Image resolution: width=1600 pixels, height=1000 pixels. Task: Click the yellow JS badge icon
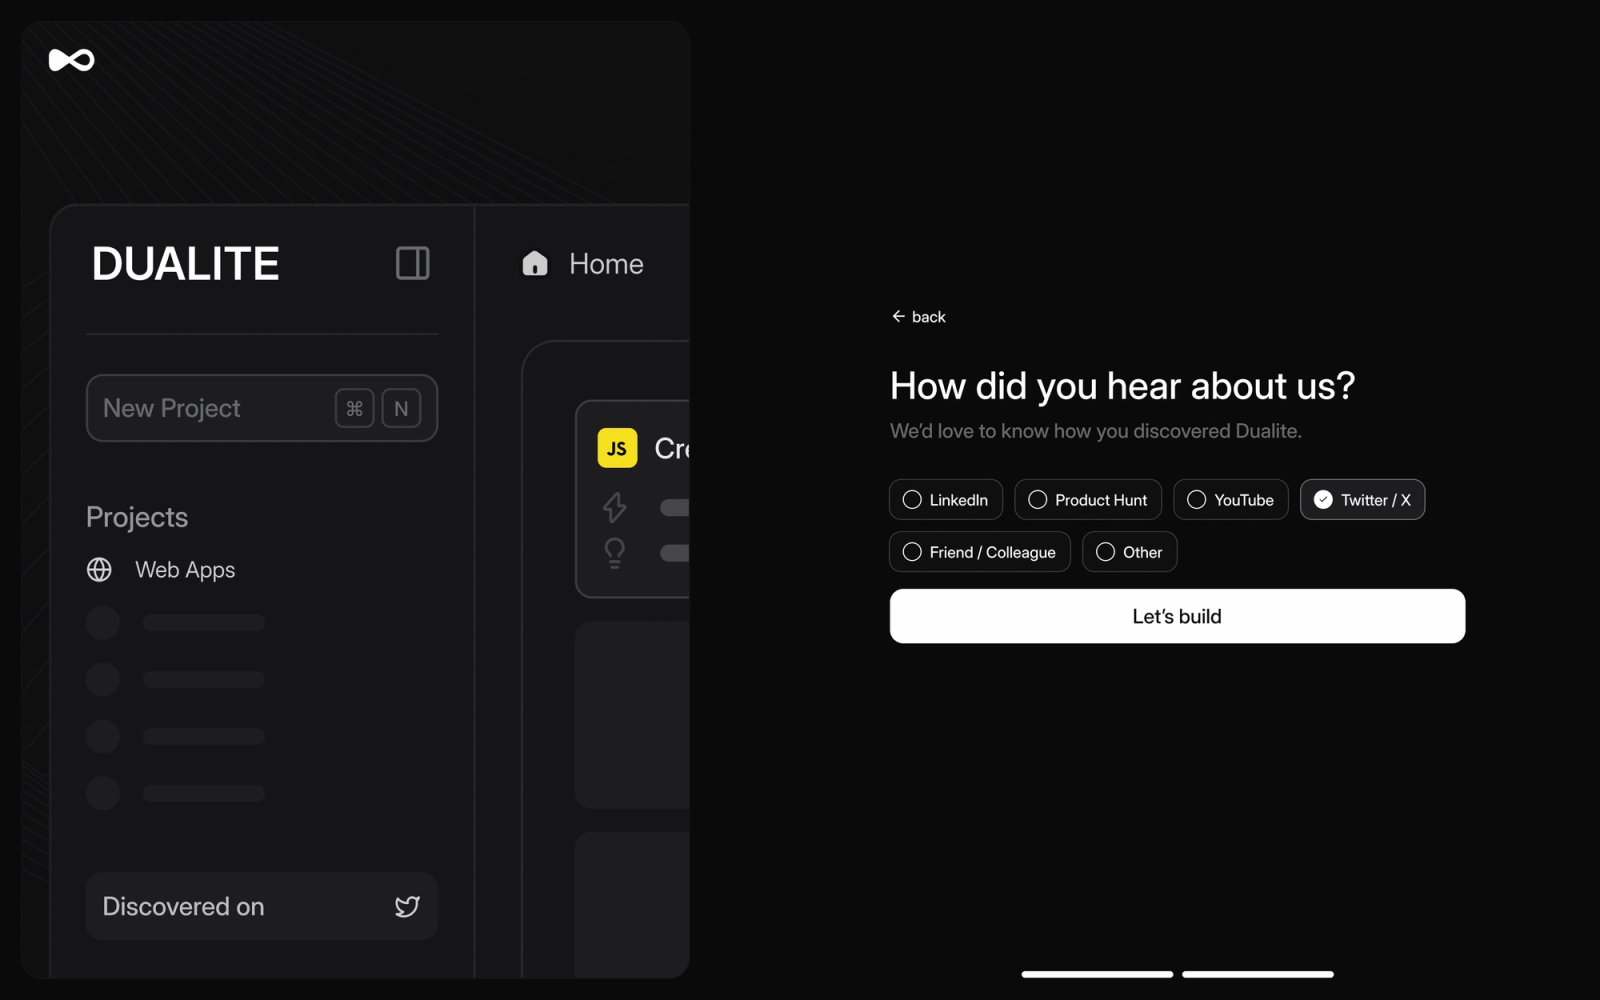click(617, 448)
